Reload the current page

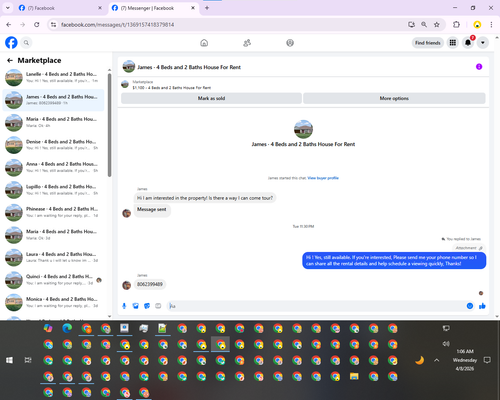tap(37, 25)
